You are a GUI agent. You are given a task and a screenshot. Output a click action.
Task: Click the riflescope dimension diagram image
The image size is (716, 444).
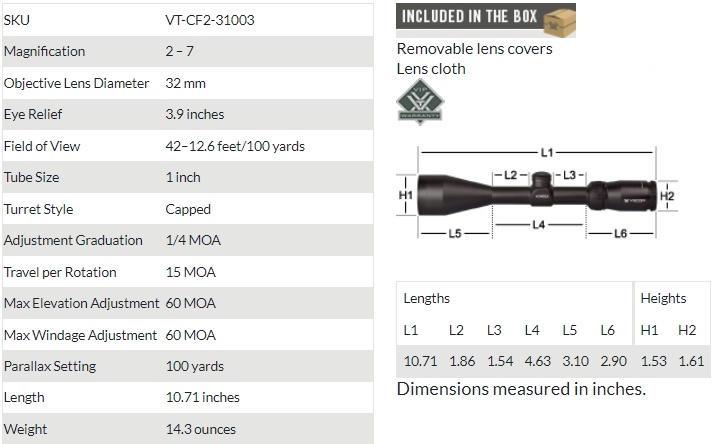click(537, 193)
